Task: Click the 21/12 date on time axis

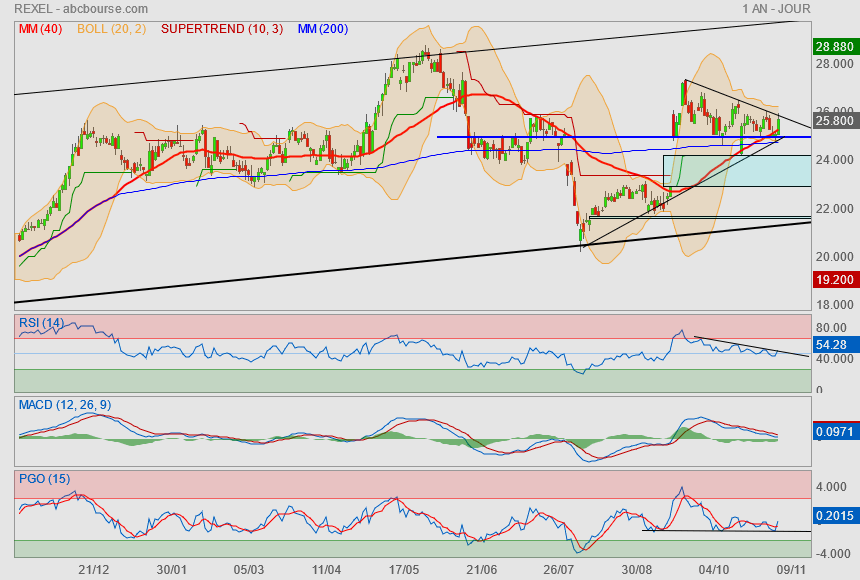Action: tap(95, 568)
